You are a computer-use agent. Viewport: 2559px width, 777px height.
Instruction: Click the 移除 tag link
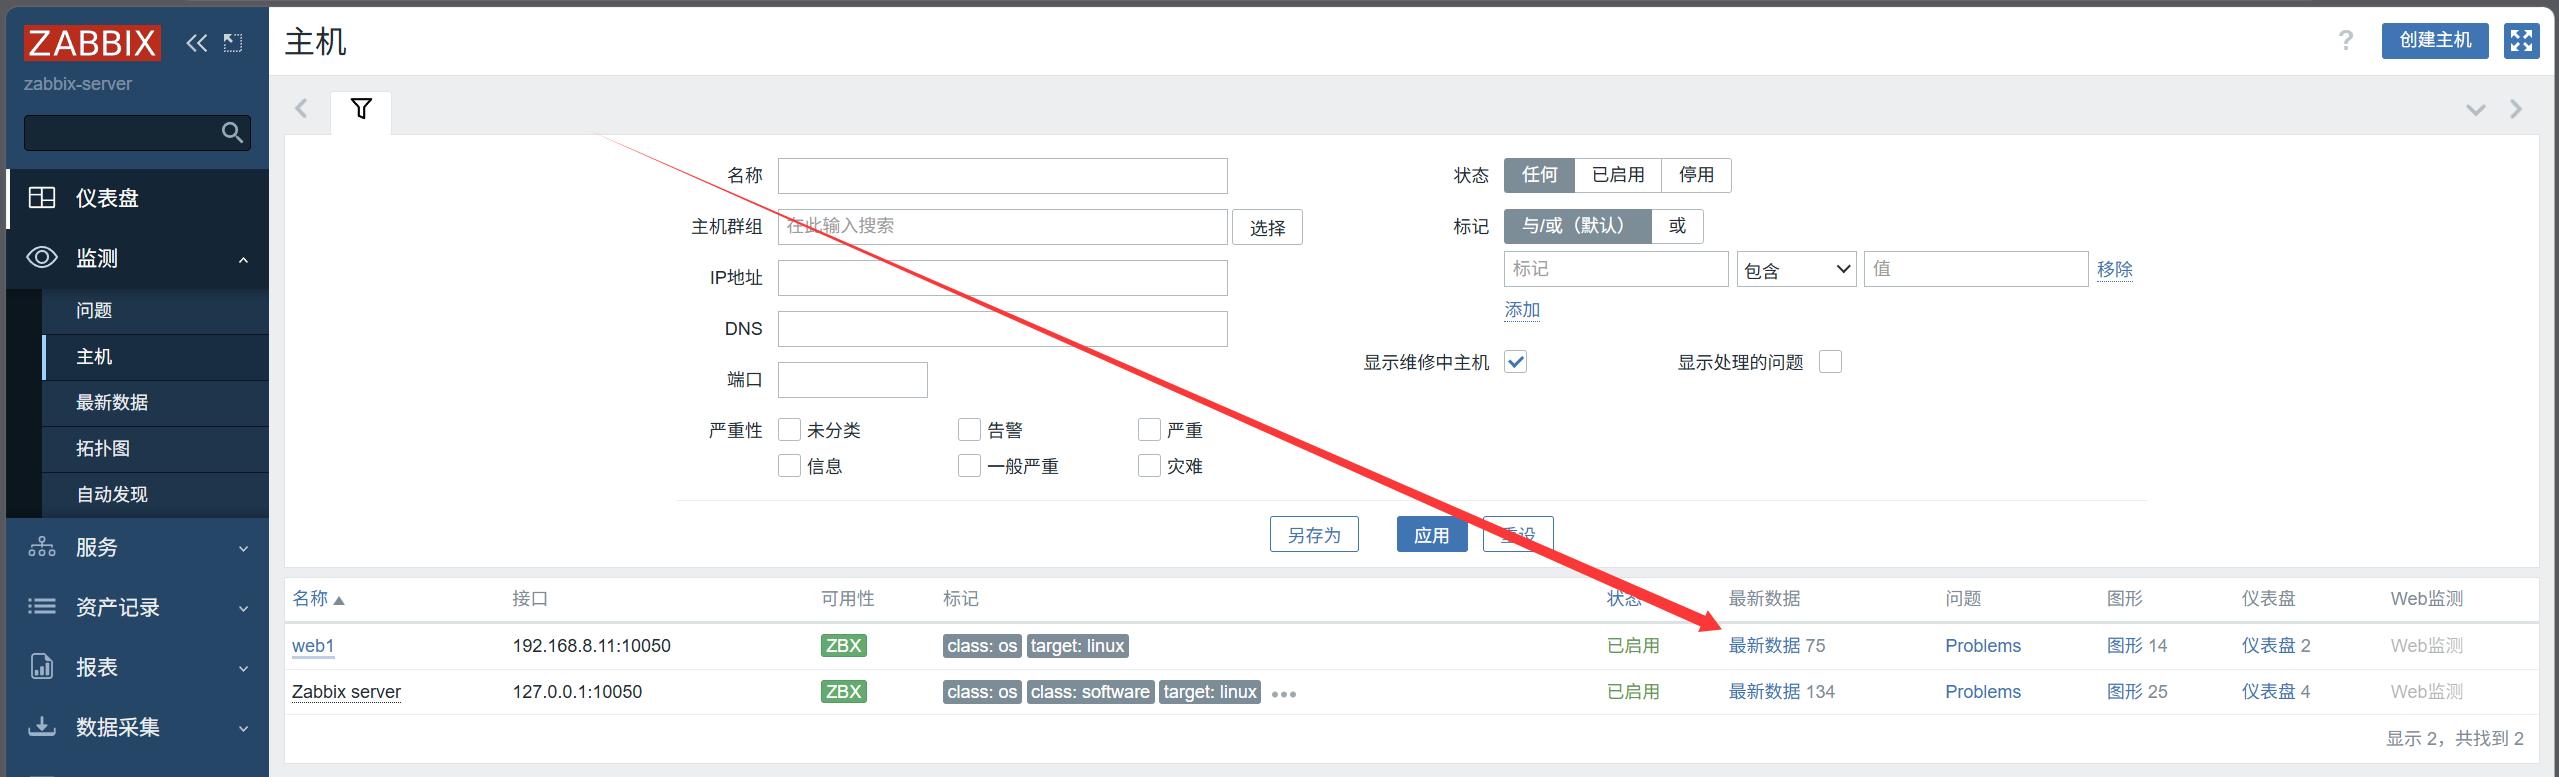[x=2114, y=270]
